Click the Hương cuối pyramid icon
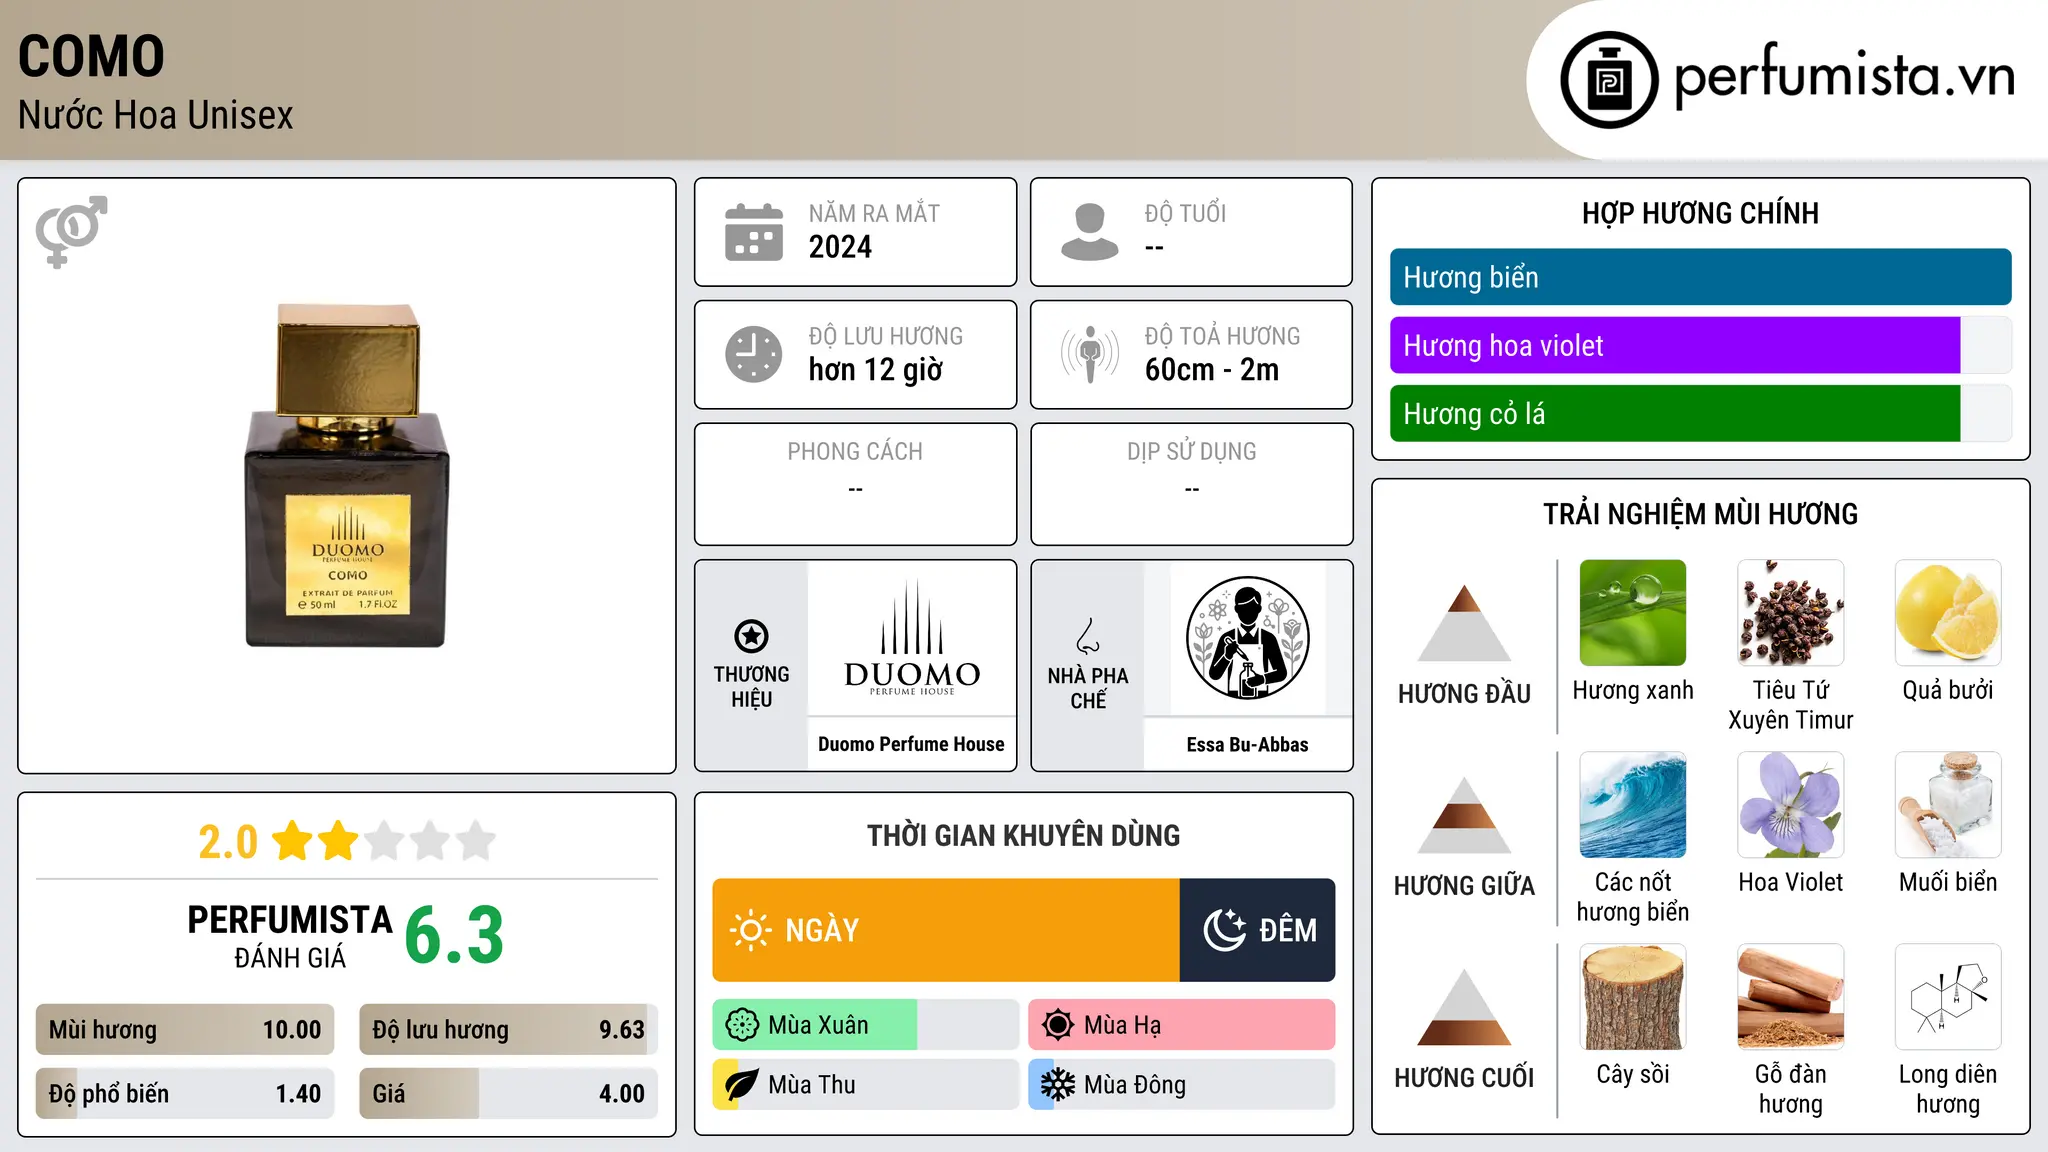Image resolution: width=2048 pixels, height=1152 pixels. pos(1464,1007)
